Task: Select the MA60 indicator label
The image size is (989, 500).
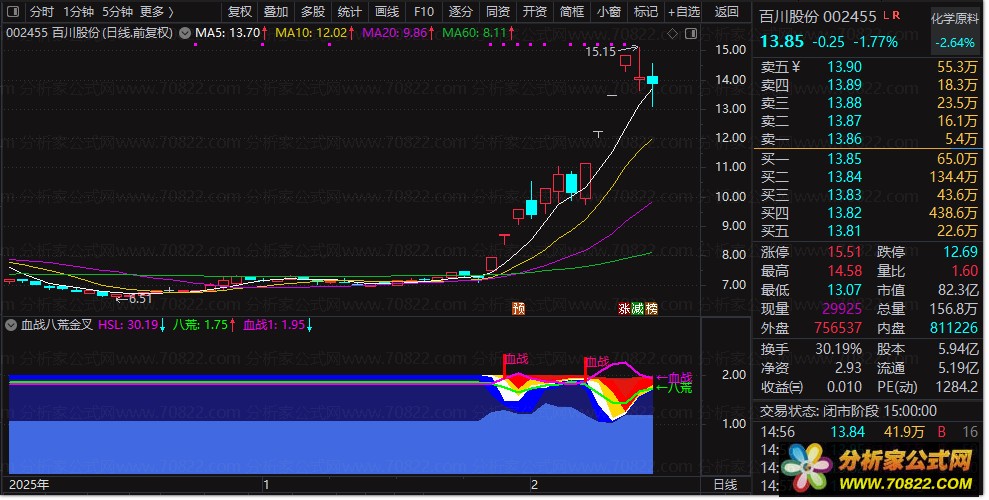Action: [478, 32]
